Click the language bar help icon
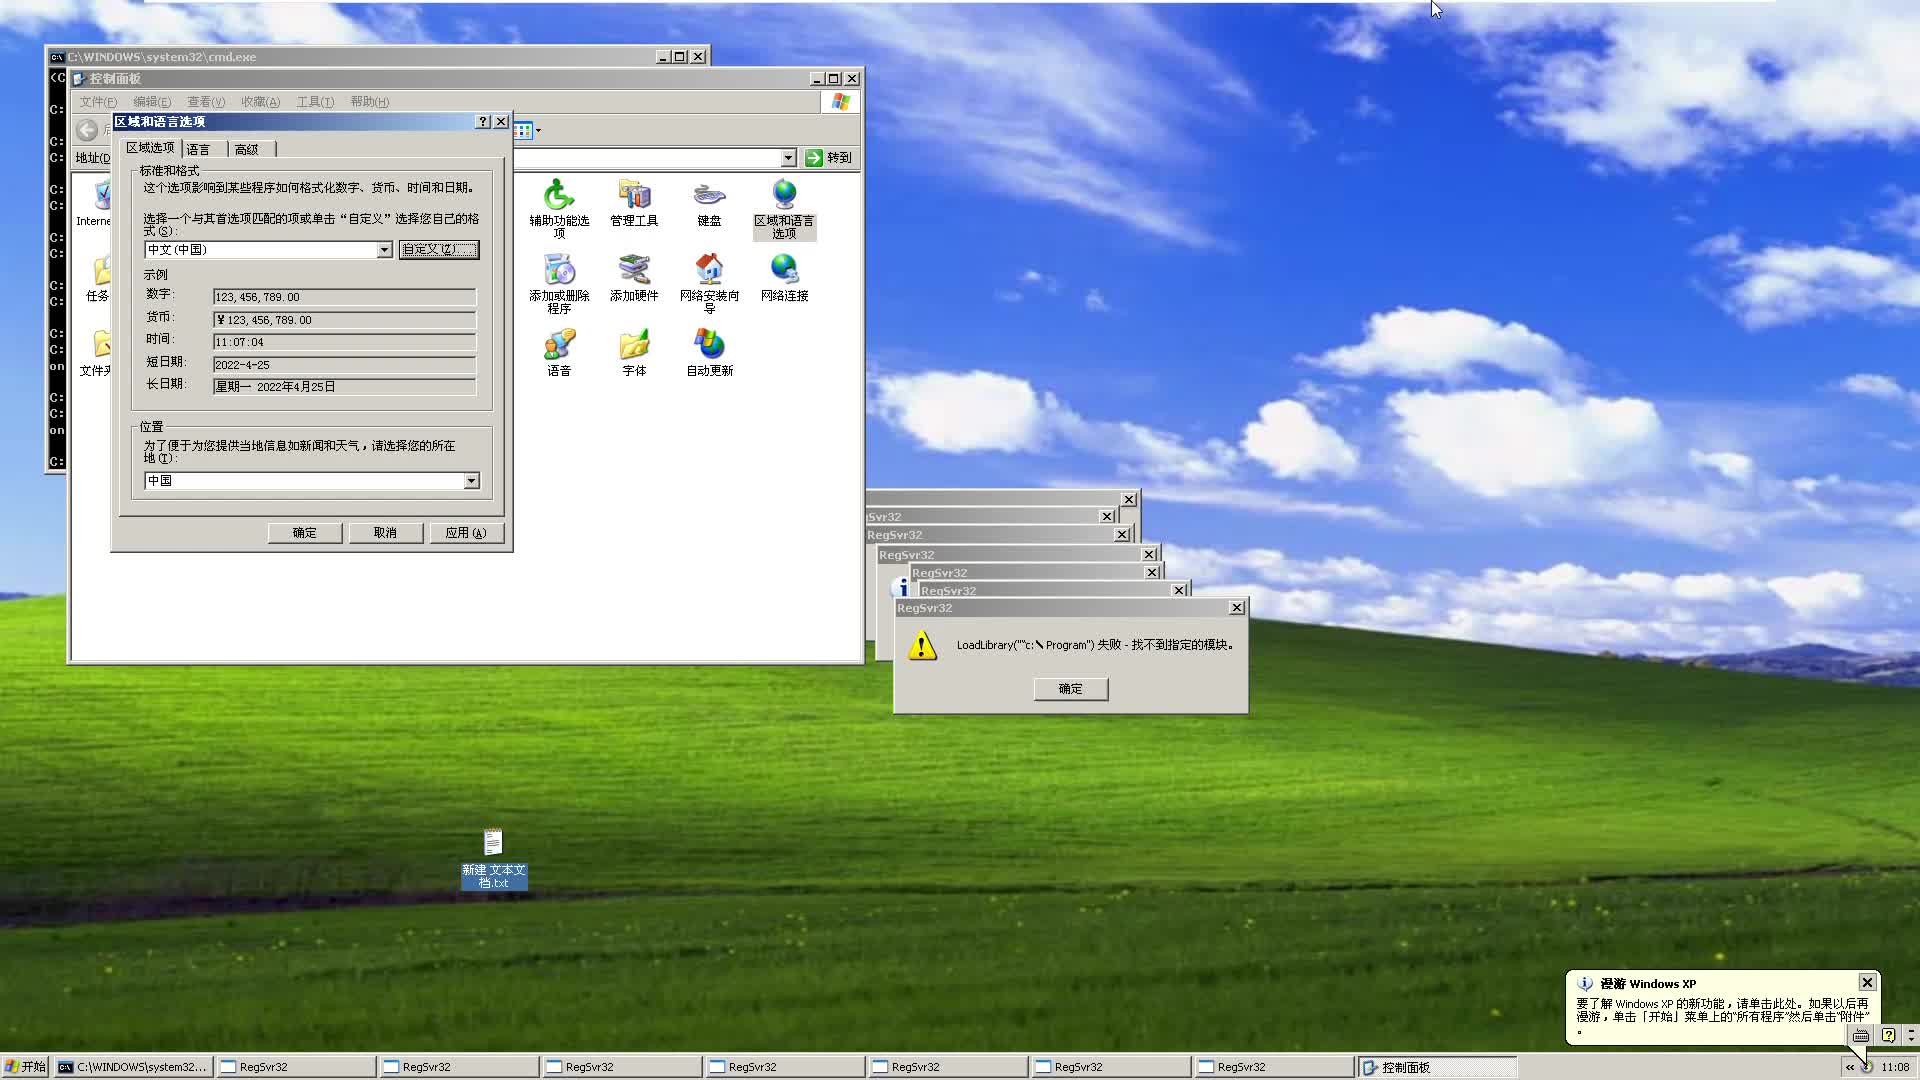The height and width of the screenshot is (1080, 1920). (x=1888, y=1035)
